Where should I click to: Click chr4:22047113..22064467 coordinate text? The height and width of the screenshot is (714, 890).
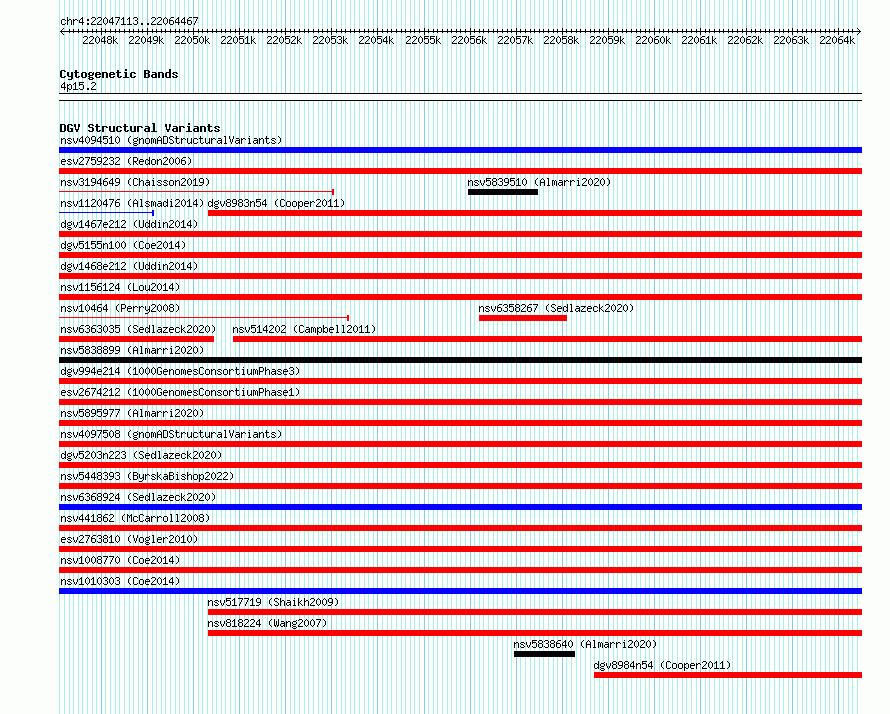tap(129, 21)
